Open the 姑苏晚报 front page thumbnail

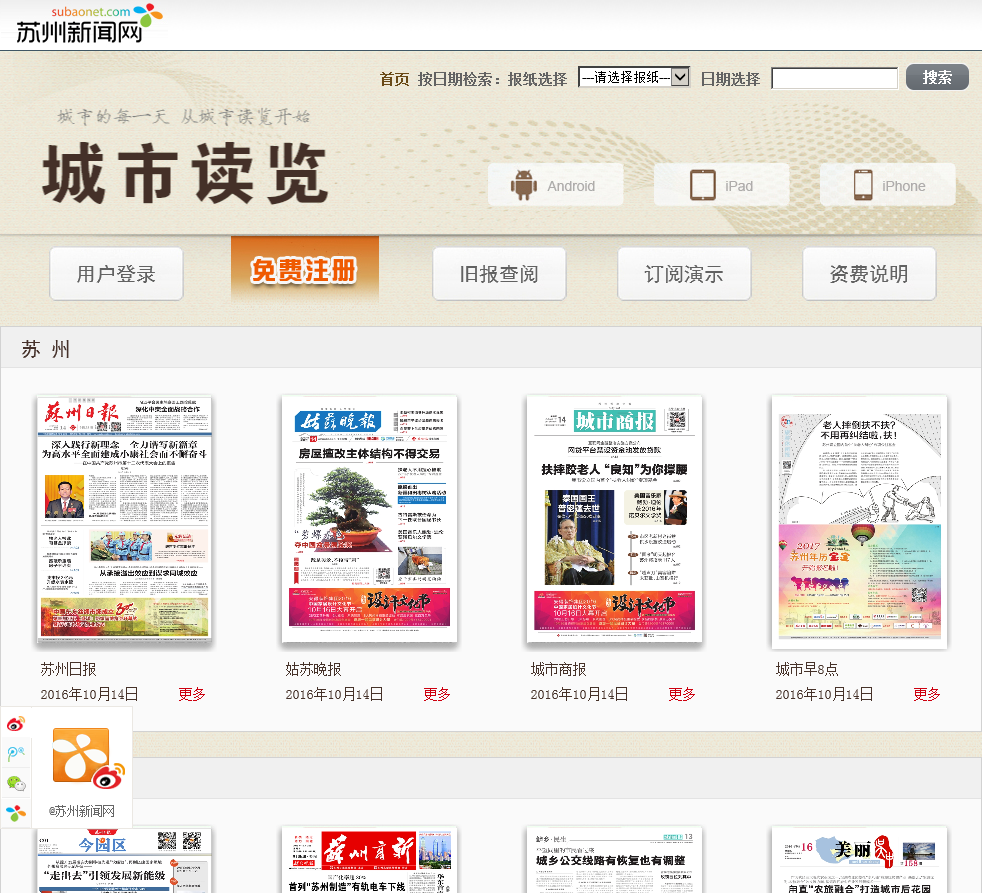370,519
